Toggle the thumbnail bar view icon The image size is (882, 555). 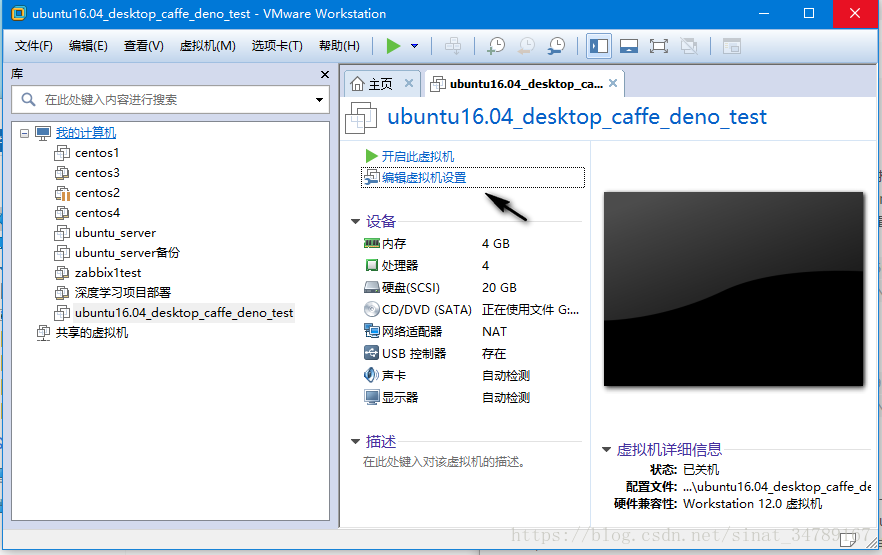[629, 46]
